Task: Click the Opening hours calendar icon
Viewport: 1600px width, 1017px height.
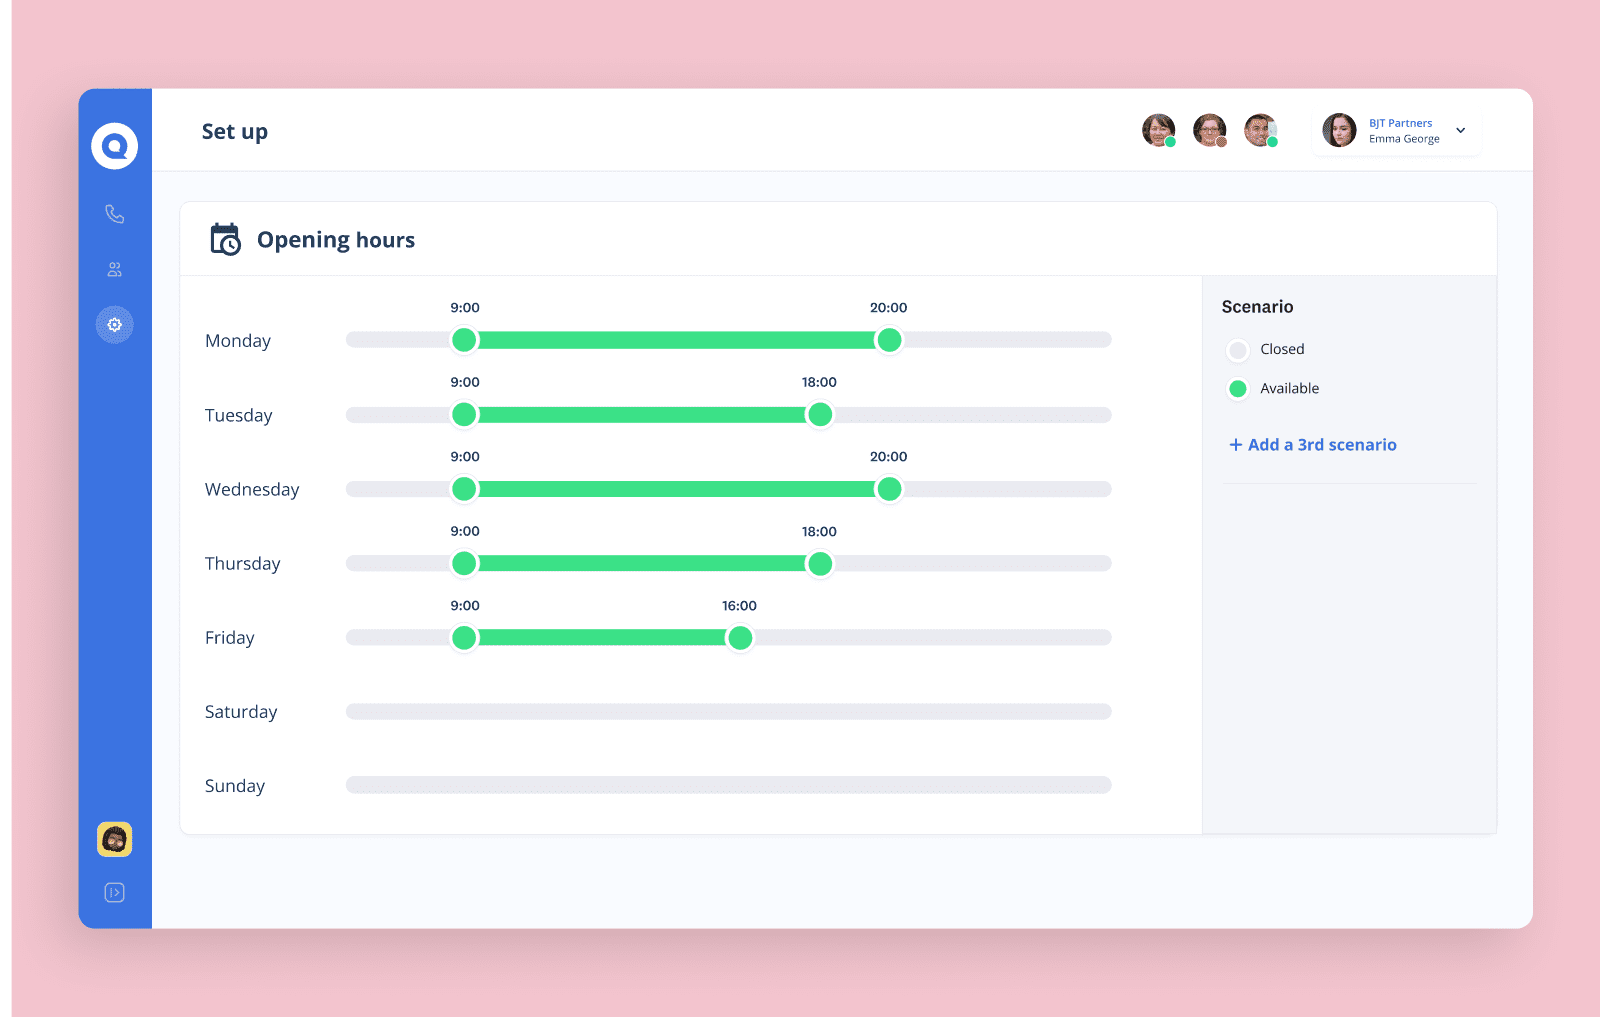Action: 224,239
